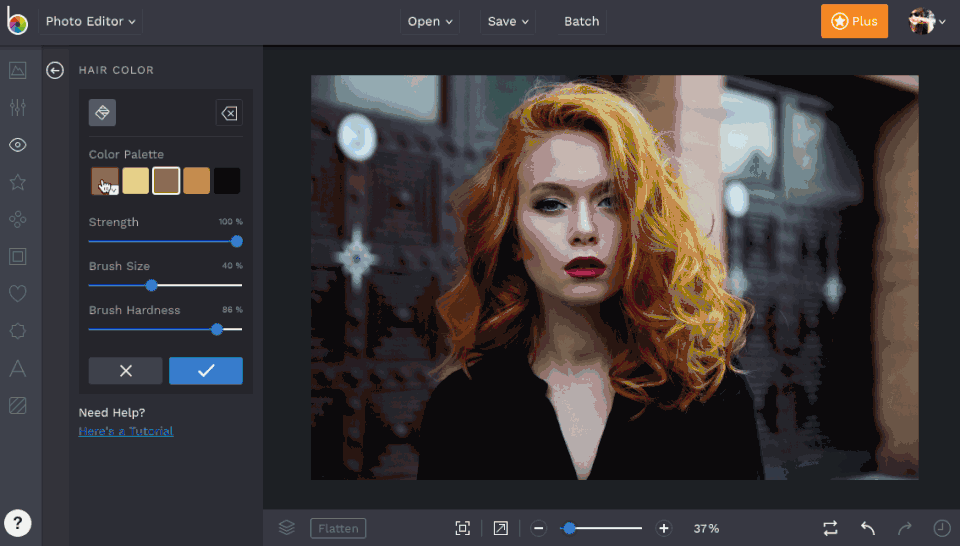Screen dimensions: 960x546
Task: Pick the black hair color swatch
Action: pos(227,181)
